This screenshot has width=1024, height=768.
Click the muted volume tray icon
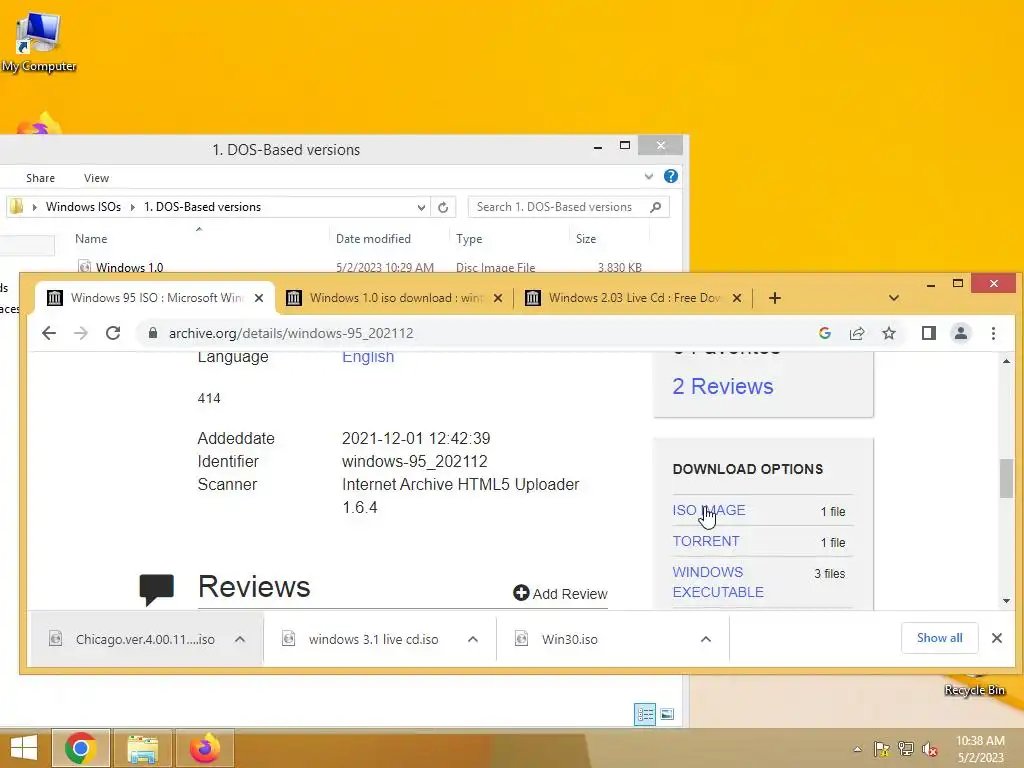930,749
